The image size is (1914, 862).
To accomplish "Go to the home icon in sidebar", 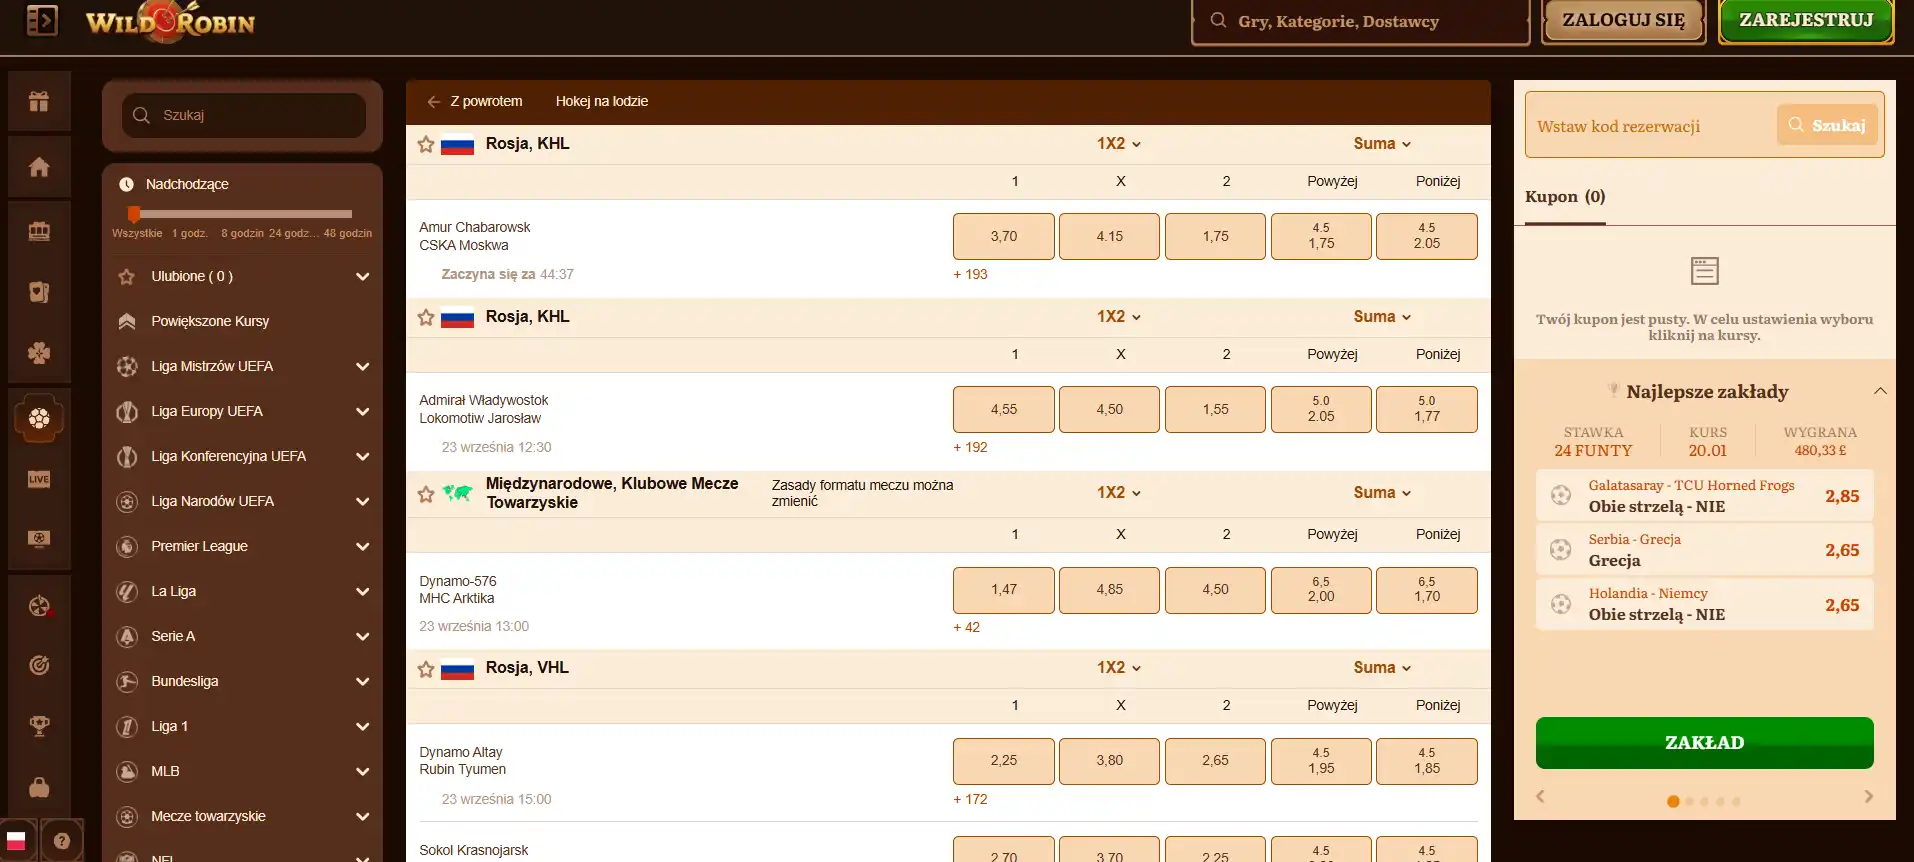I will [x=39, y=167].
